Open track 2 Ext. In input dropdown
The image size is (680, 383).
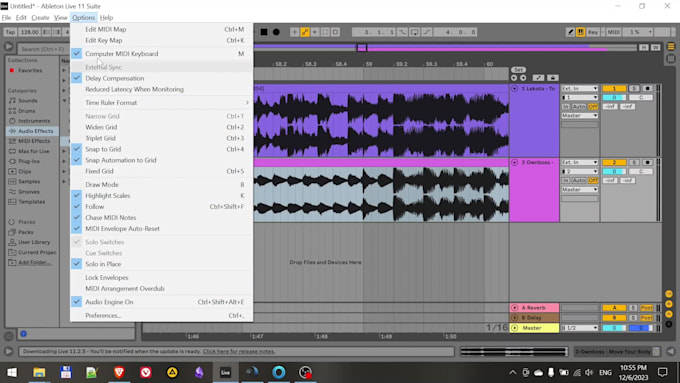[x=579, y=162]
